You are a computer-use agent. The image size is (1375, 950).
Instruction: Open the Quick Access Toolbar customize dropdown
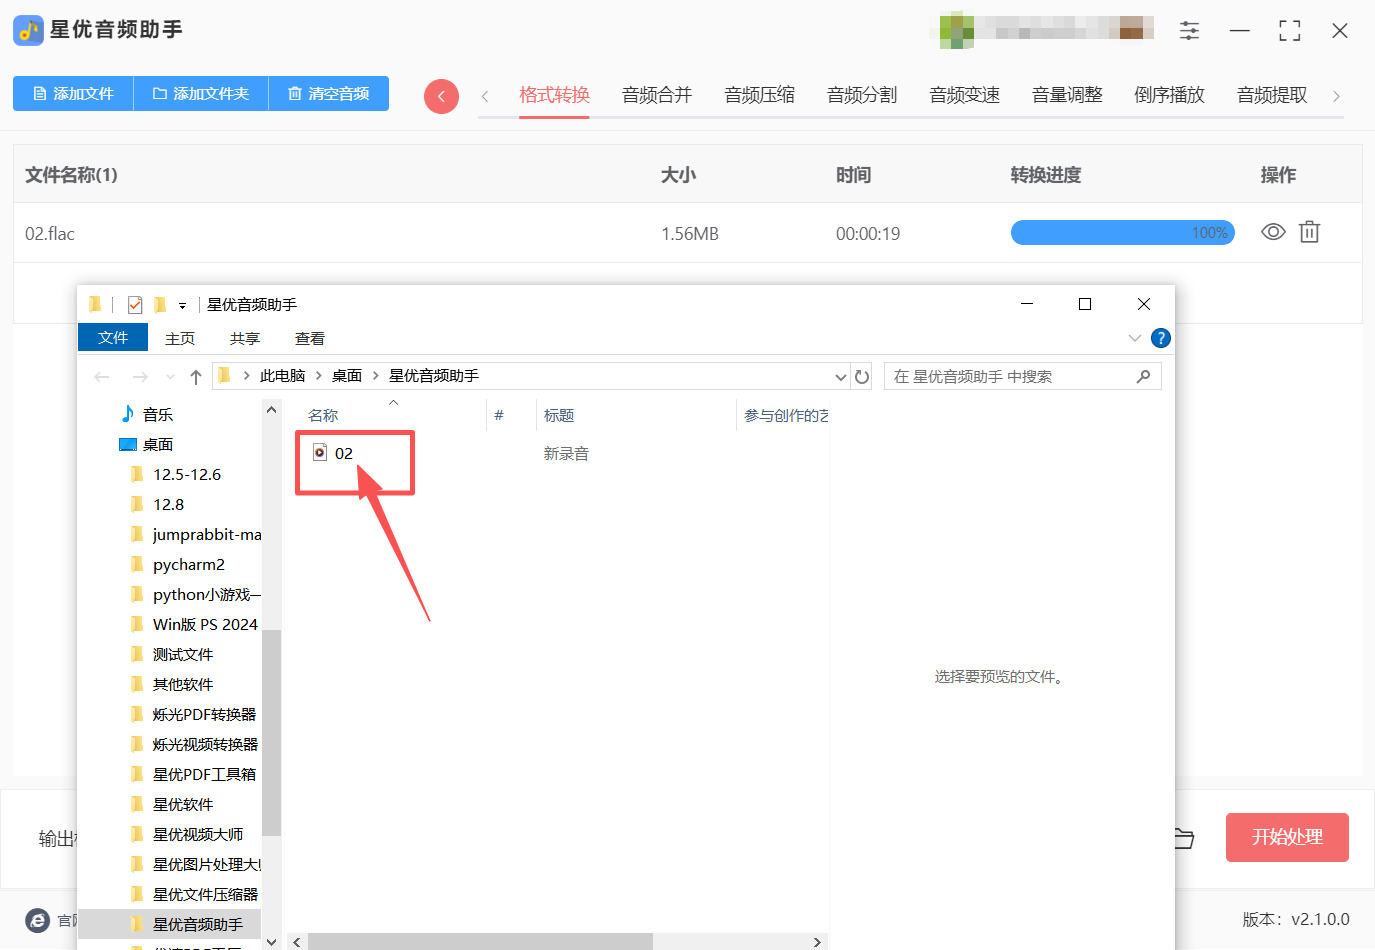(x=182, y=305)
